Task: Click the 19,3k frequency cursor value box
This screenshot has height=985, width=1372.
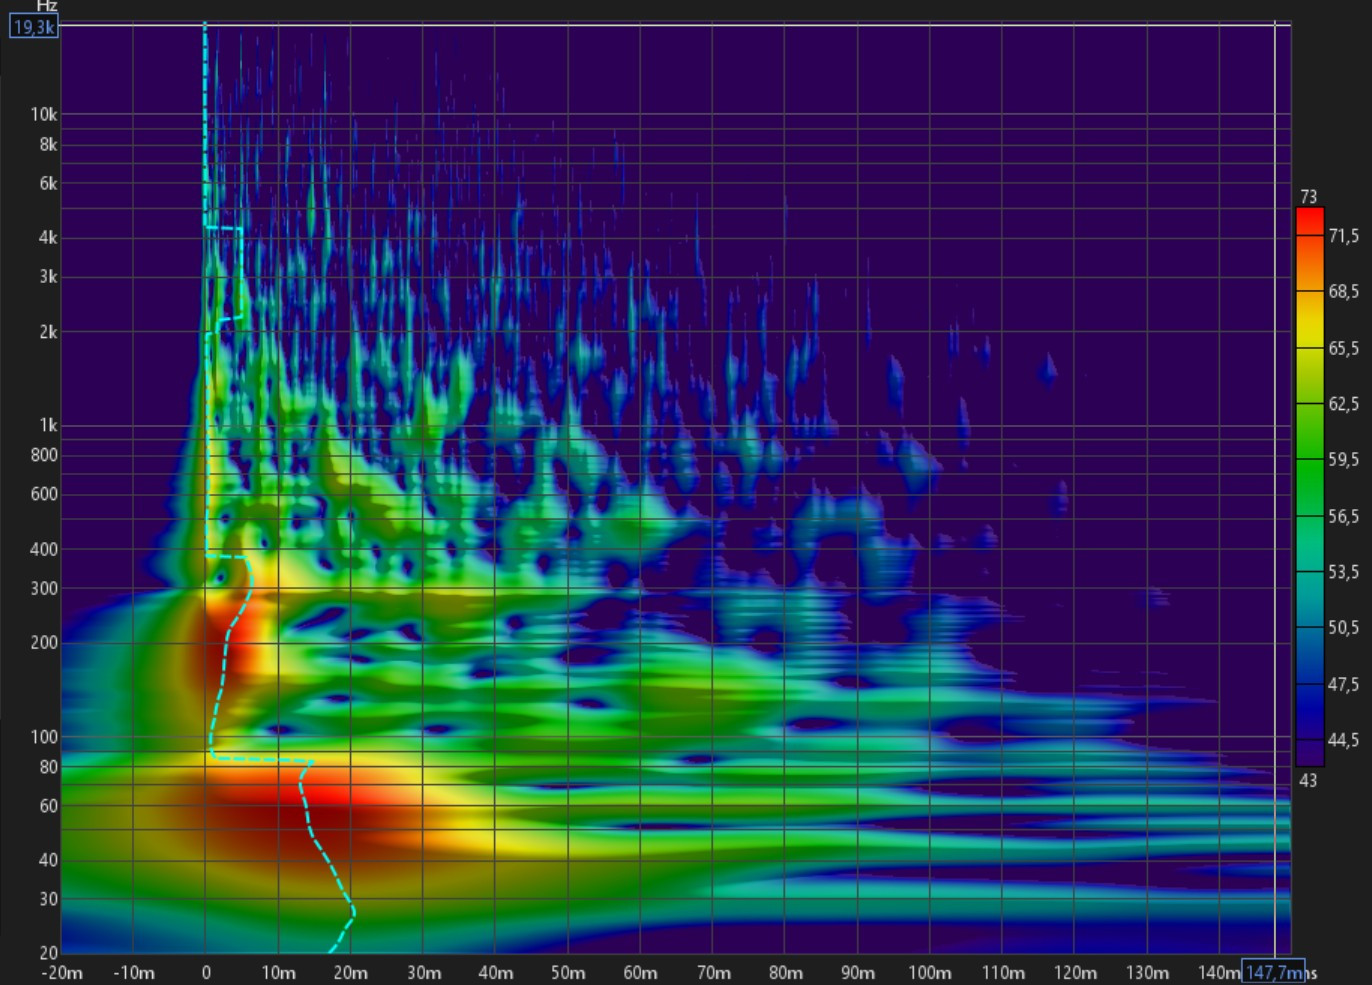Action: pos(34,27)
